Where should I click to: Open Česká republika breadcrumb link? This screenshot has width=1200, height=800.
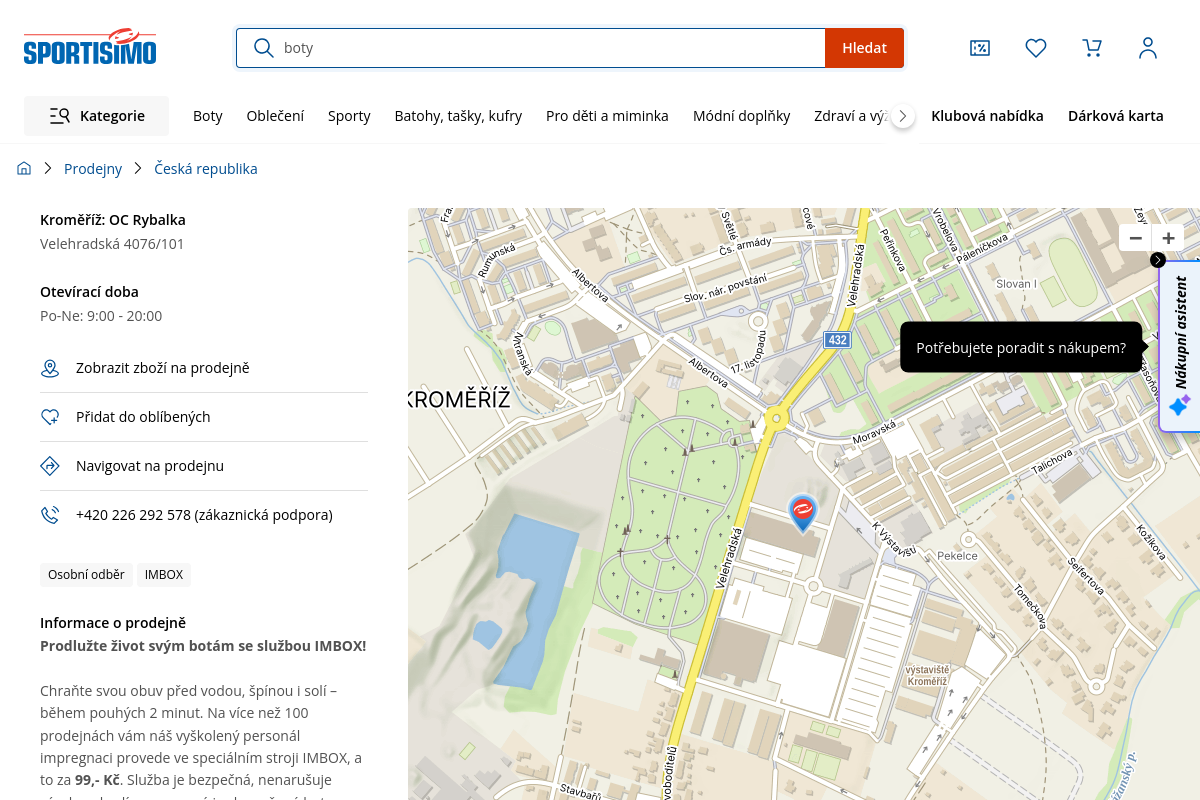click(206, 169)
